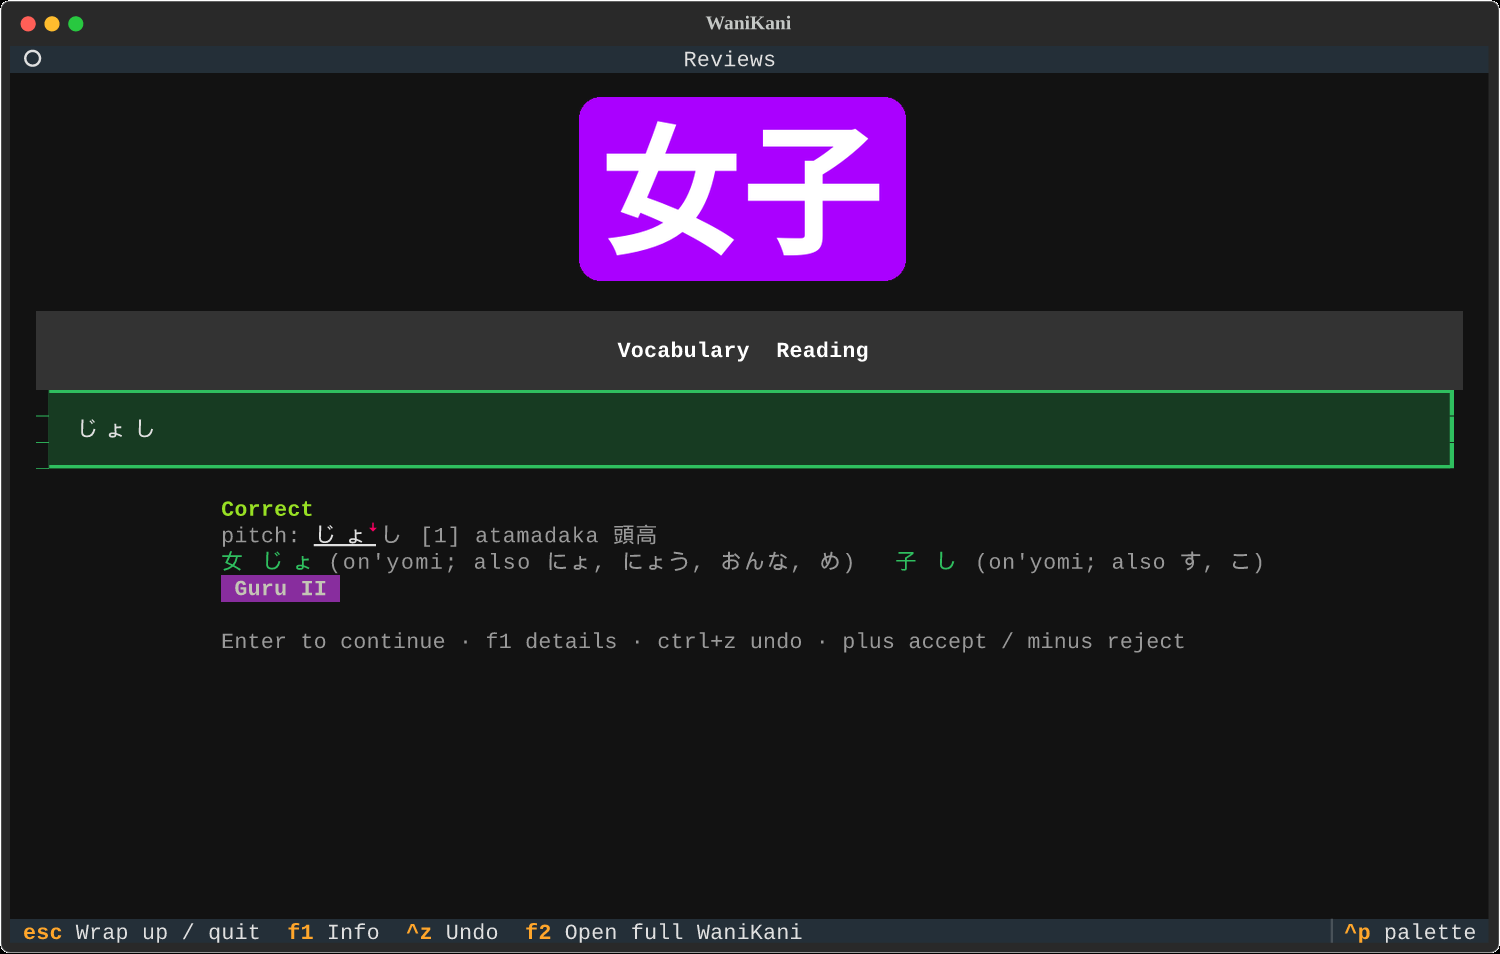Click the pitch accent line for じょし

(x=439, y=536)
